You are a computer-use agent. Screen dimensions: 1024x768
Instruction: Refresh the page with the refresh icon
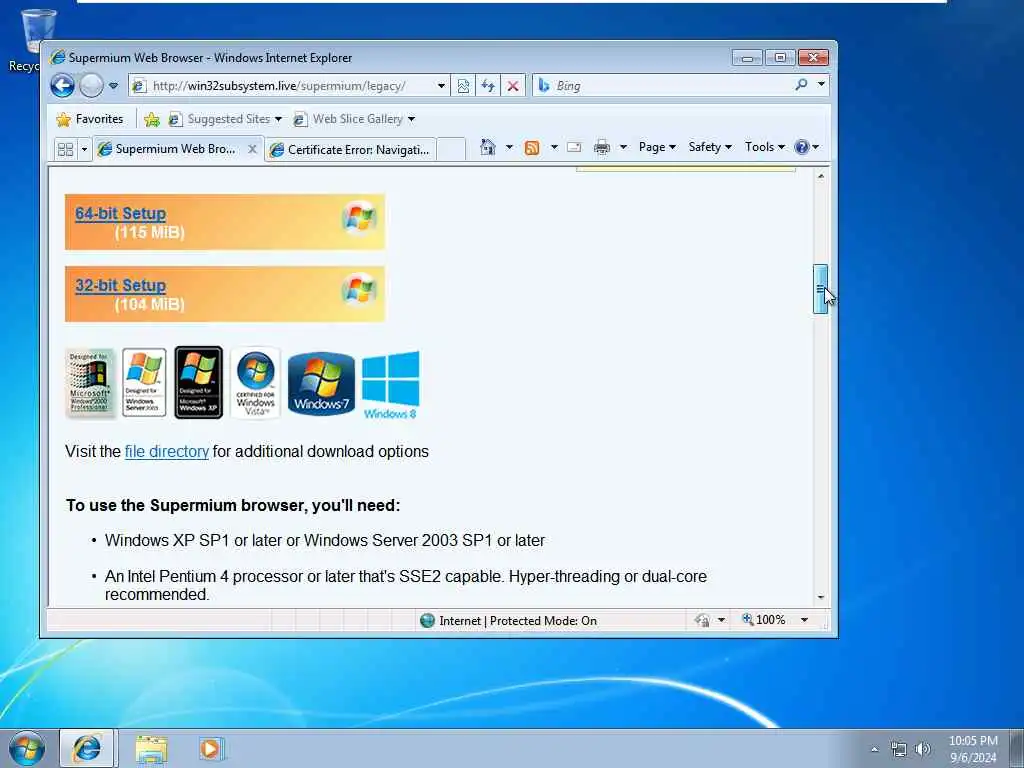pyautogui.click(x=488, y=86)
